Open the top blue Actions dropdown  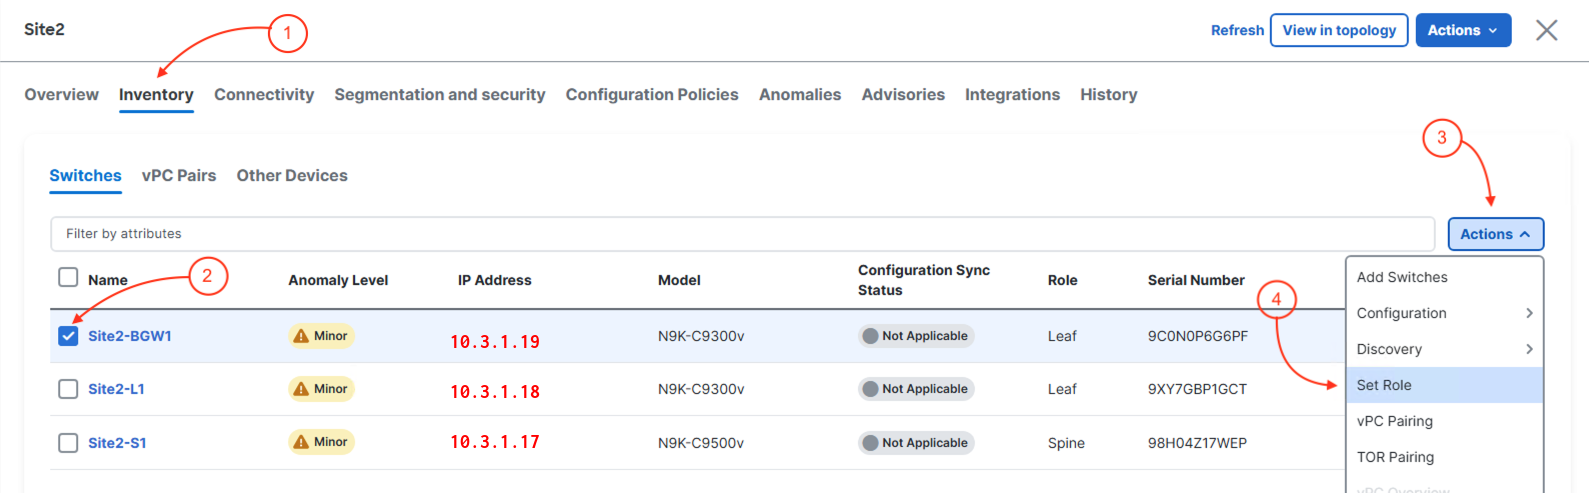1462,30
